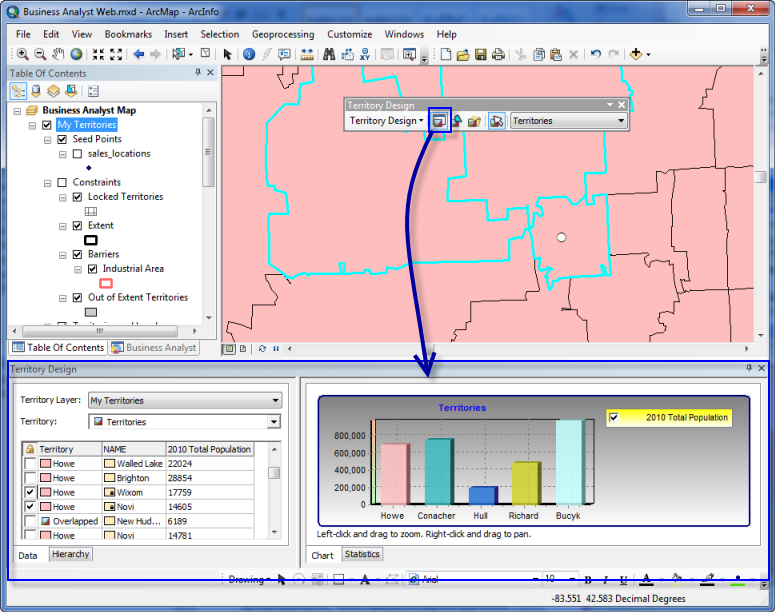Select the Pan hand tool
This screenshot has height=612, width=775.
58,54
